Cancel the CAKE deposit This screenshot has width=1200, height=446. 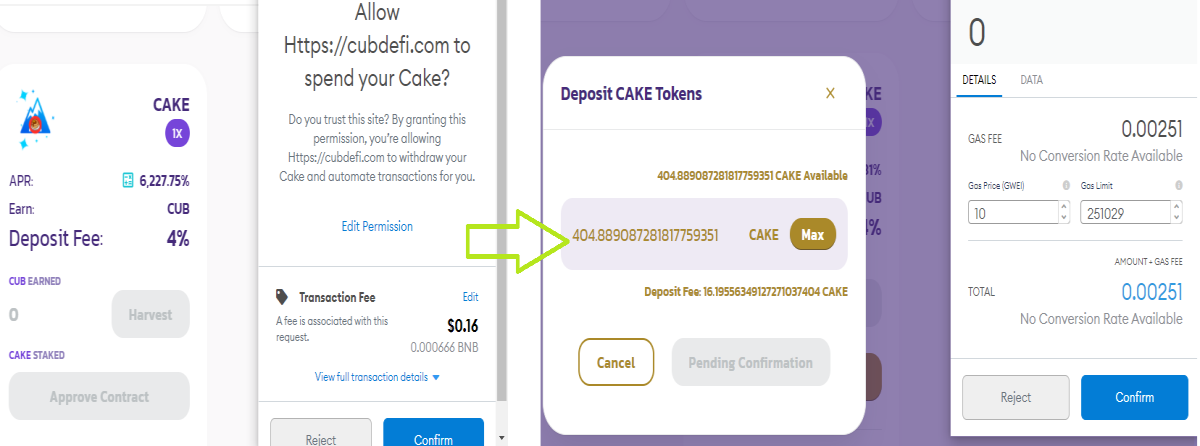tap(616, 362)
